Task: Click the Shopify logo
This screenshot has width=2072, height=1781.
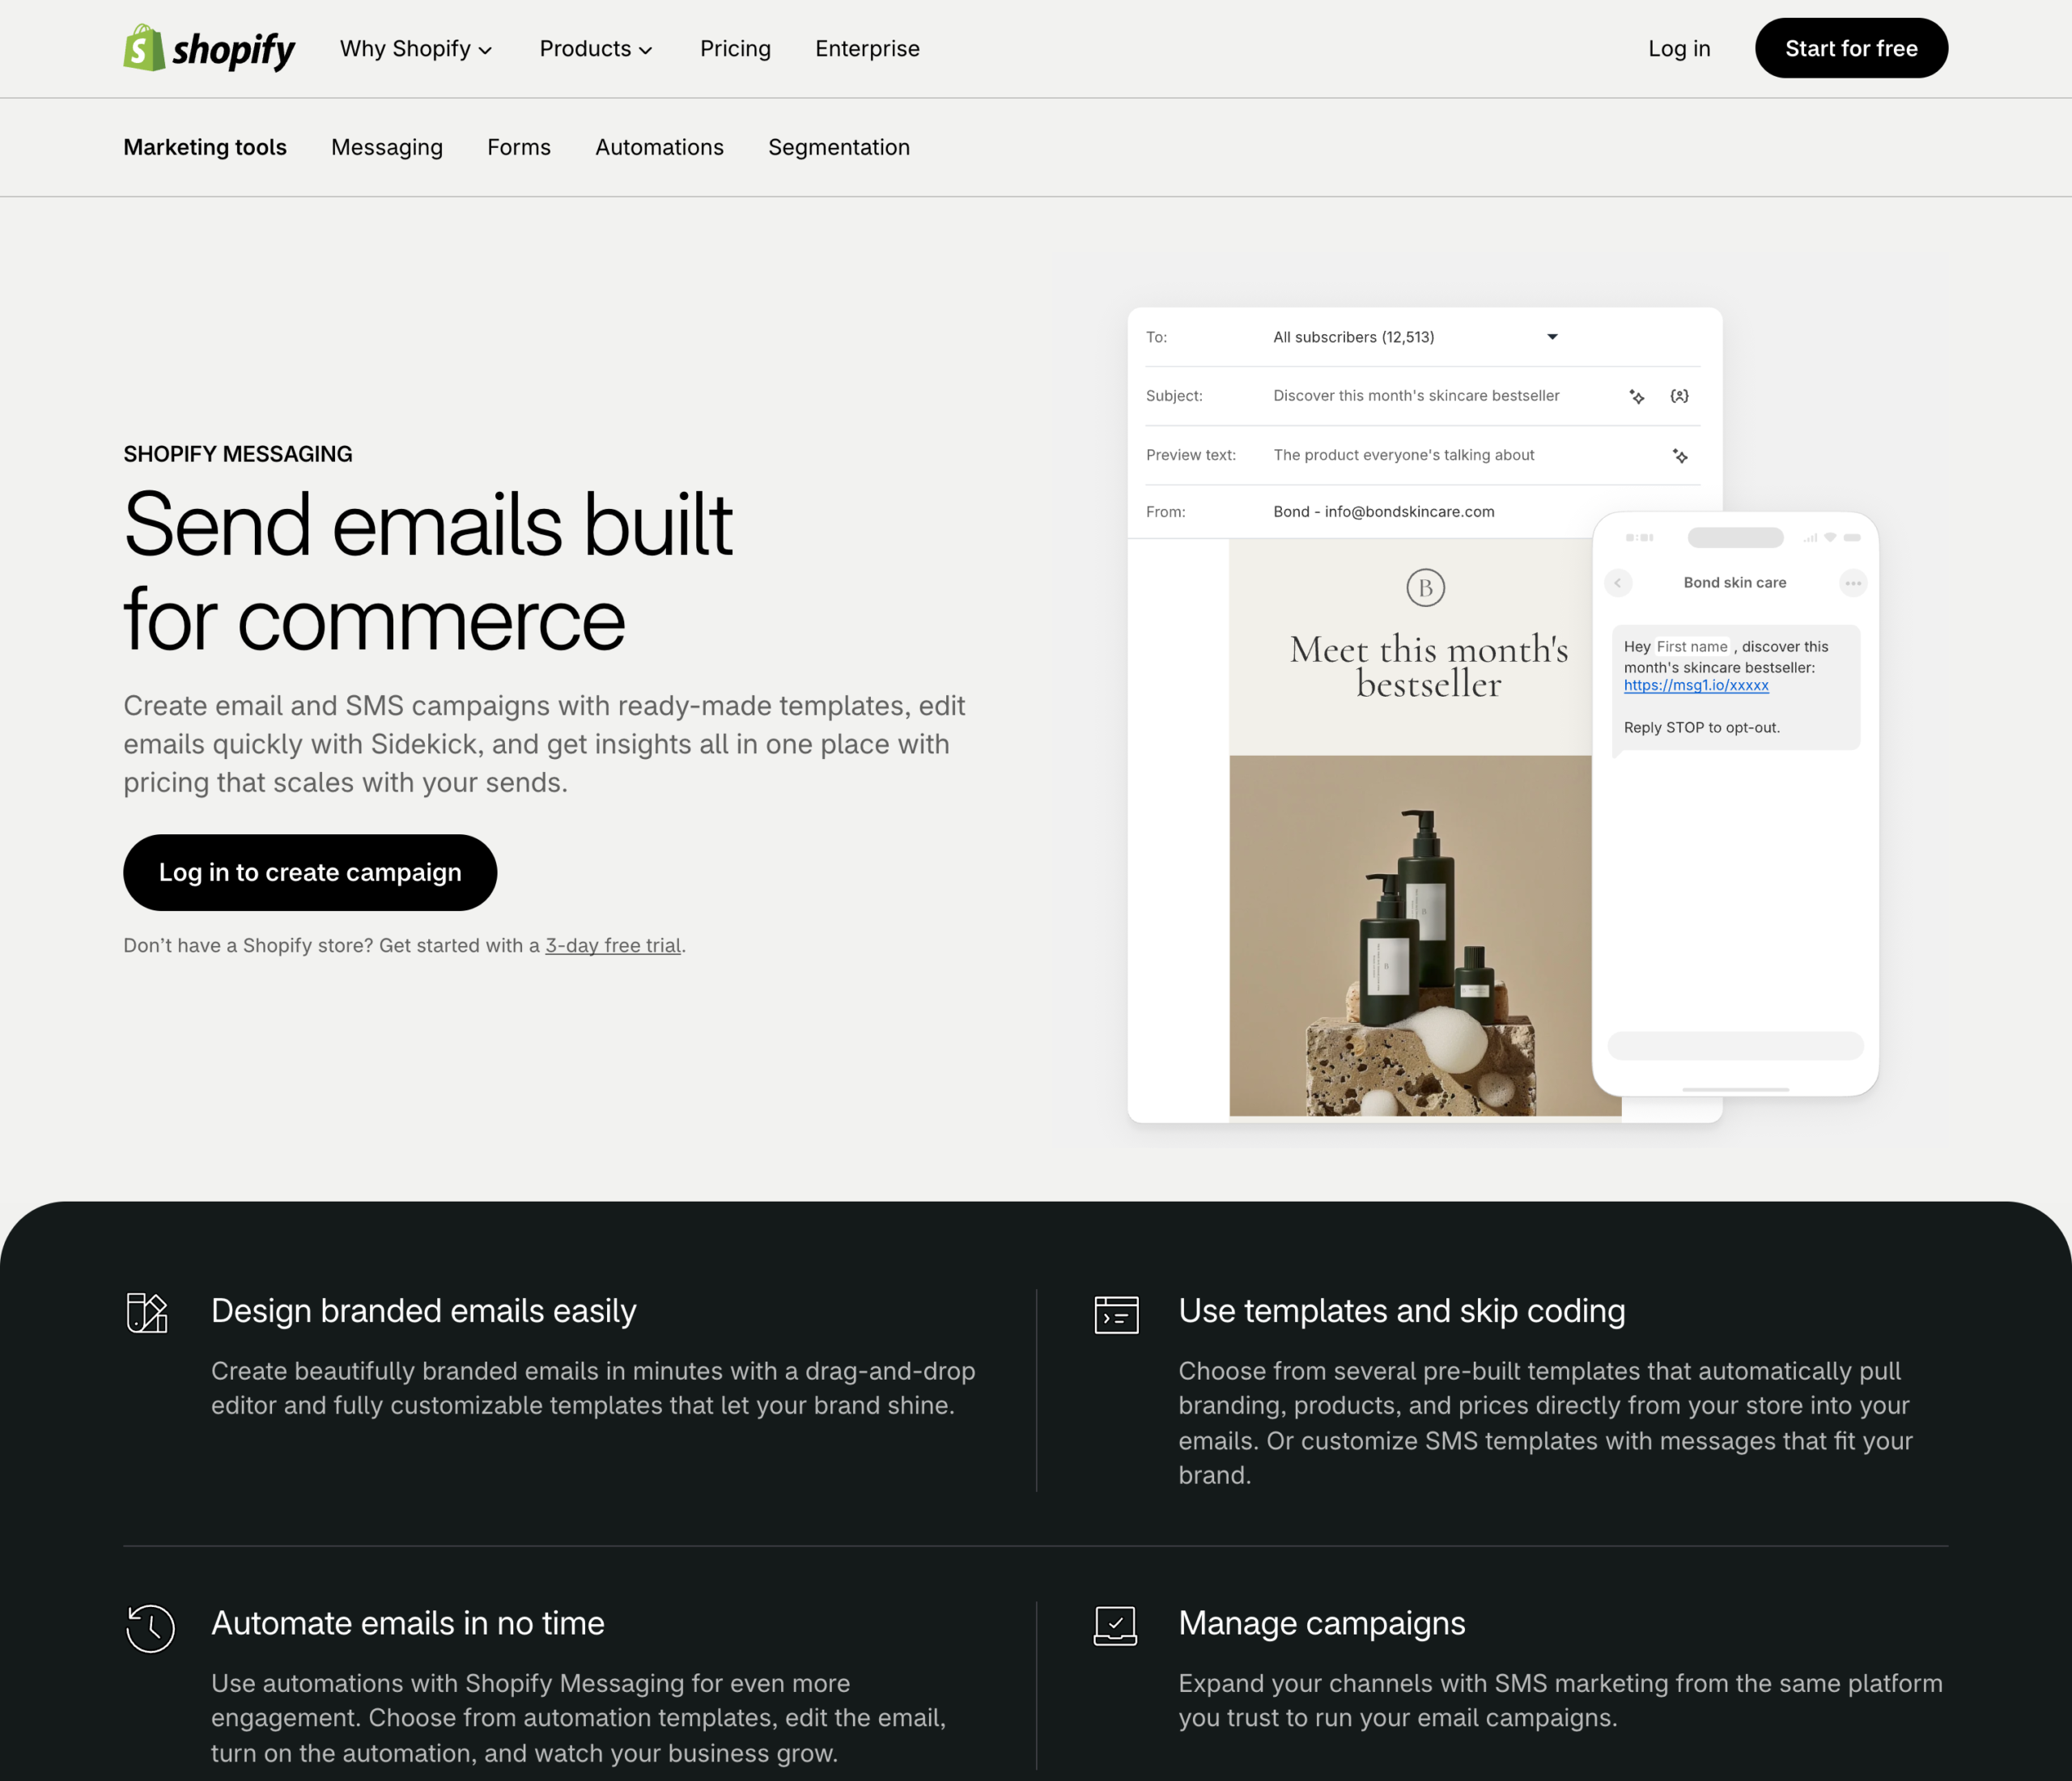Action: (209, 48)
